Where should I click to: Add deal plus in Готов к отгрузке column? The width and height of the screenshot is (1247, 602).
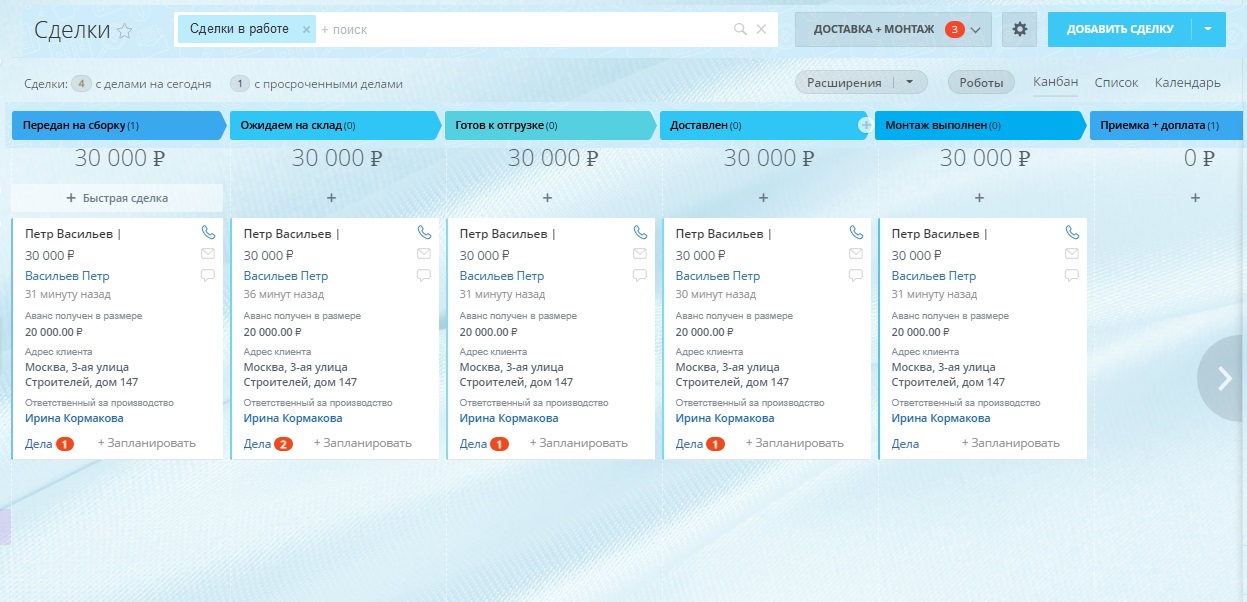click(547, 198)
